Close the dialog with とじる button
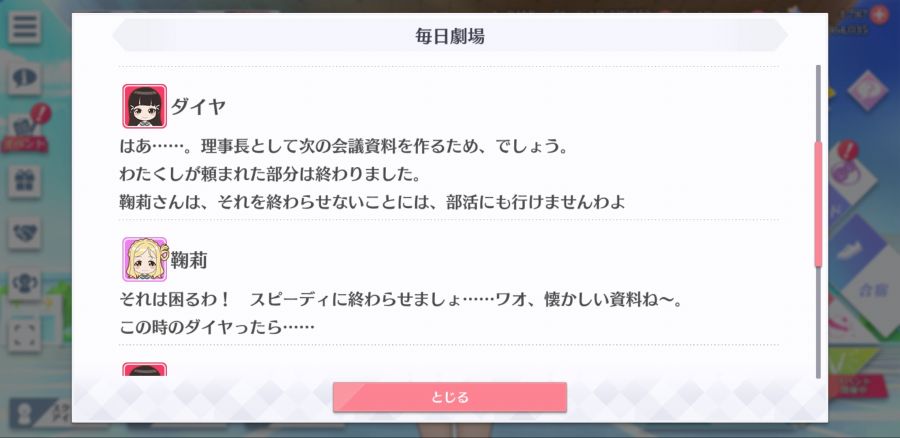The width and height of the screenshot is (900, 438). [x=449, y=397]
